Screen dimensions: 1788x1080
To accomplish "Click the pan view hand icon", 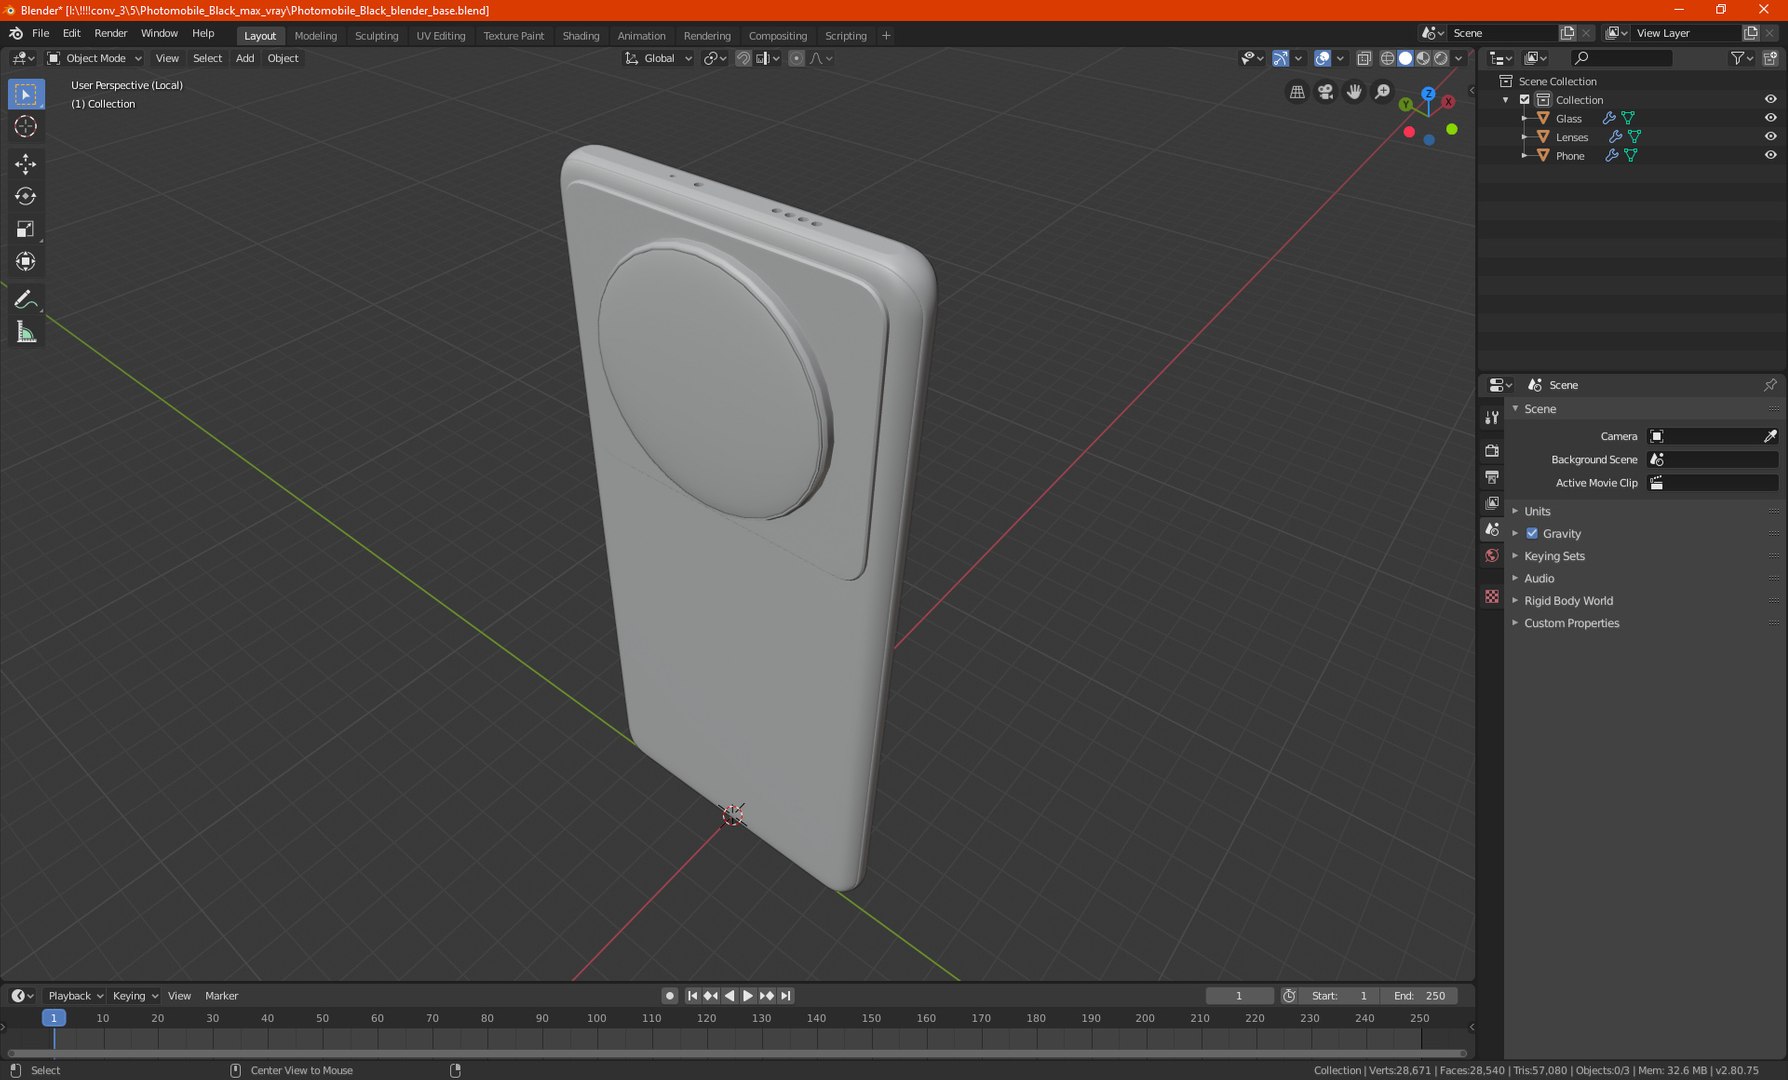I will coord(1354,92).
